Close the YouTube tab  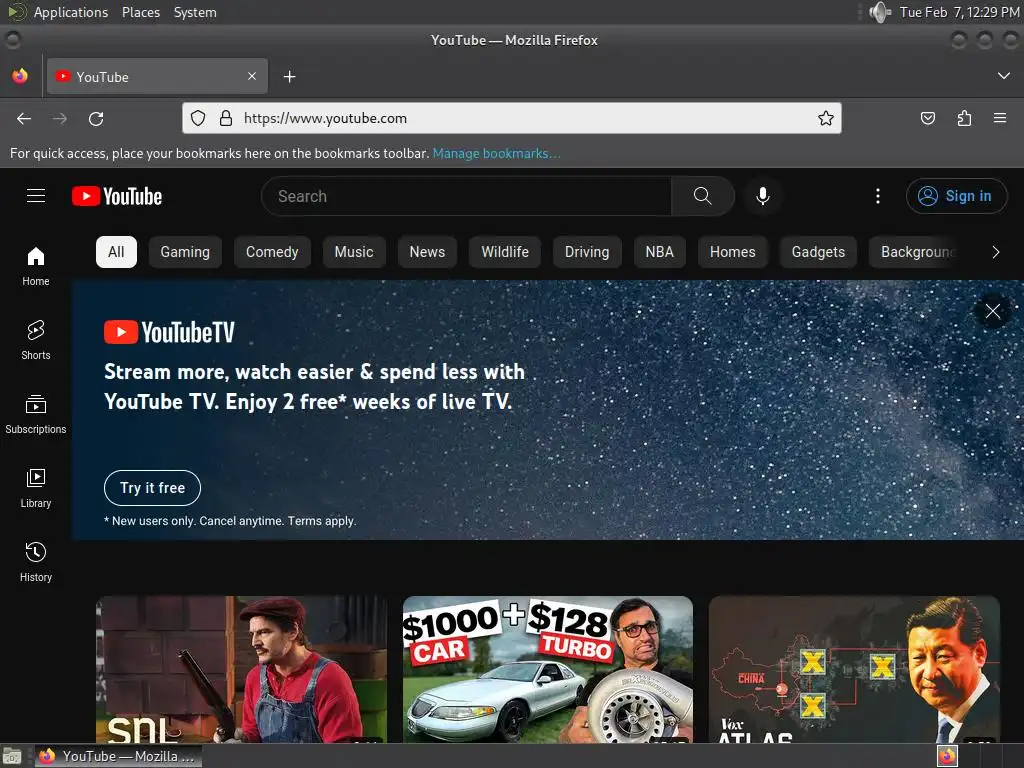(252, 76)
